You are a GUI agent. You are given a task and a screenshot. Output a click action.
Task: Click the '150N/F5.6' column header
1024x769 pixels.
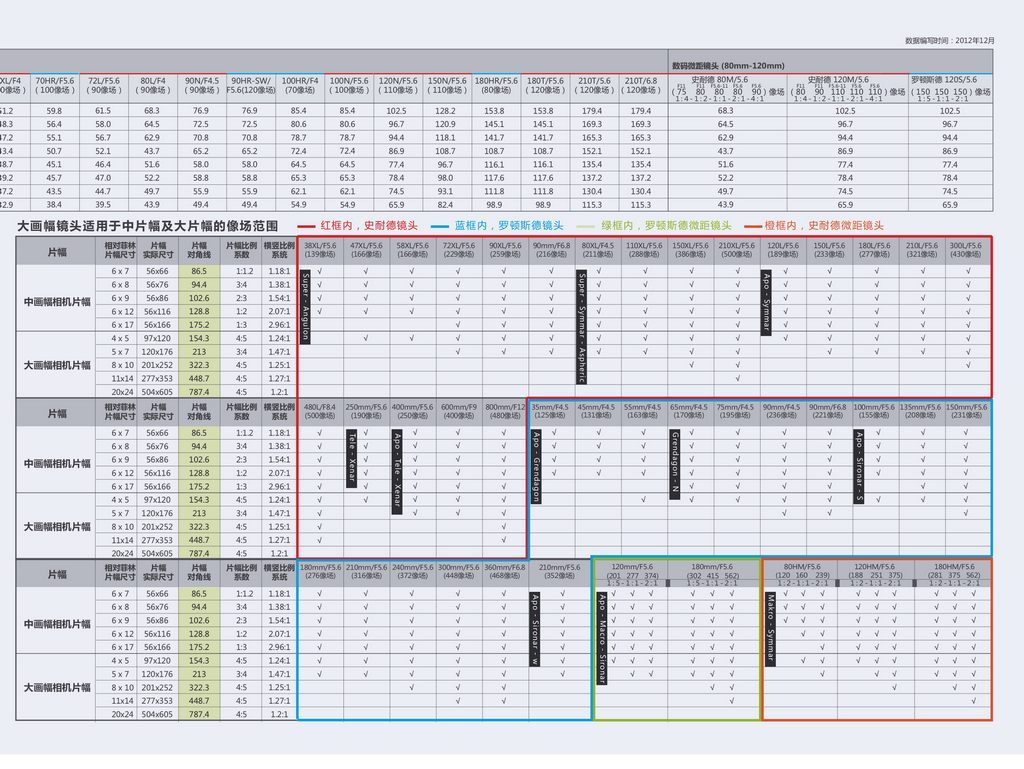pyautogui.click(x=447, y=86)
